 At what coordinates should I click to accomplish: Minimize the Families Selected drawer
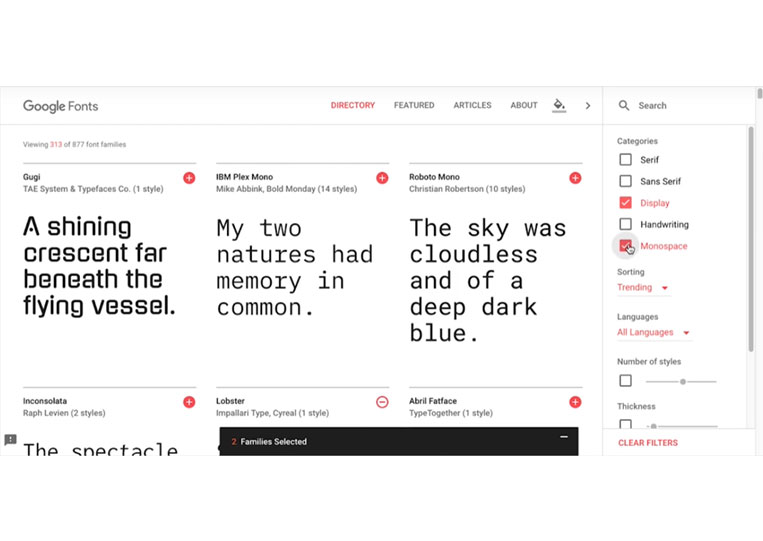tap(564, 437)
